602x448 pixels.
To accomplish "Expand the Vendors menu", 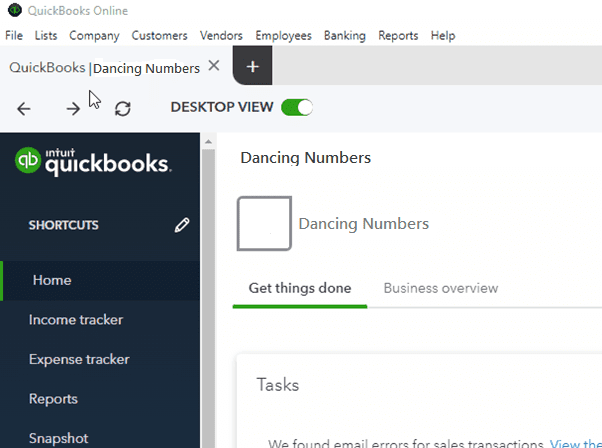I will [x=221, y=35].
